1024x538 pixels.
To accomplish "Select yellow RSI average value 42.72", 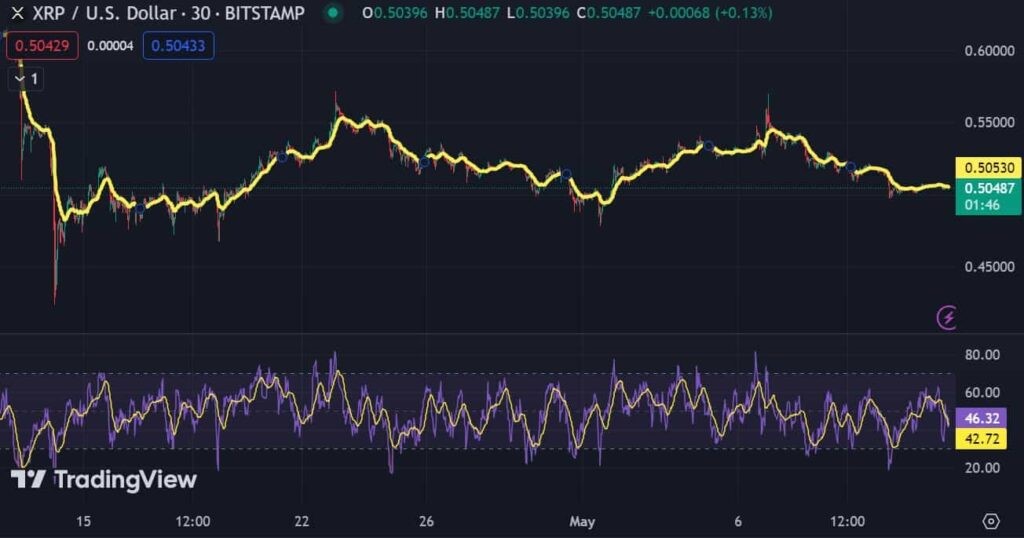I will (982, 439).
